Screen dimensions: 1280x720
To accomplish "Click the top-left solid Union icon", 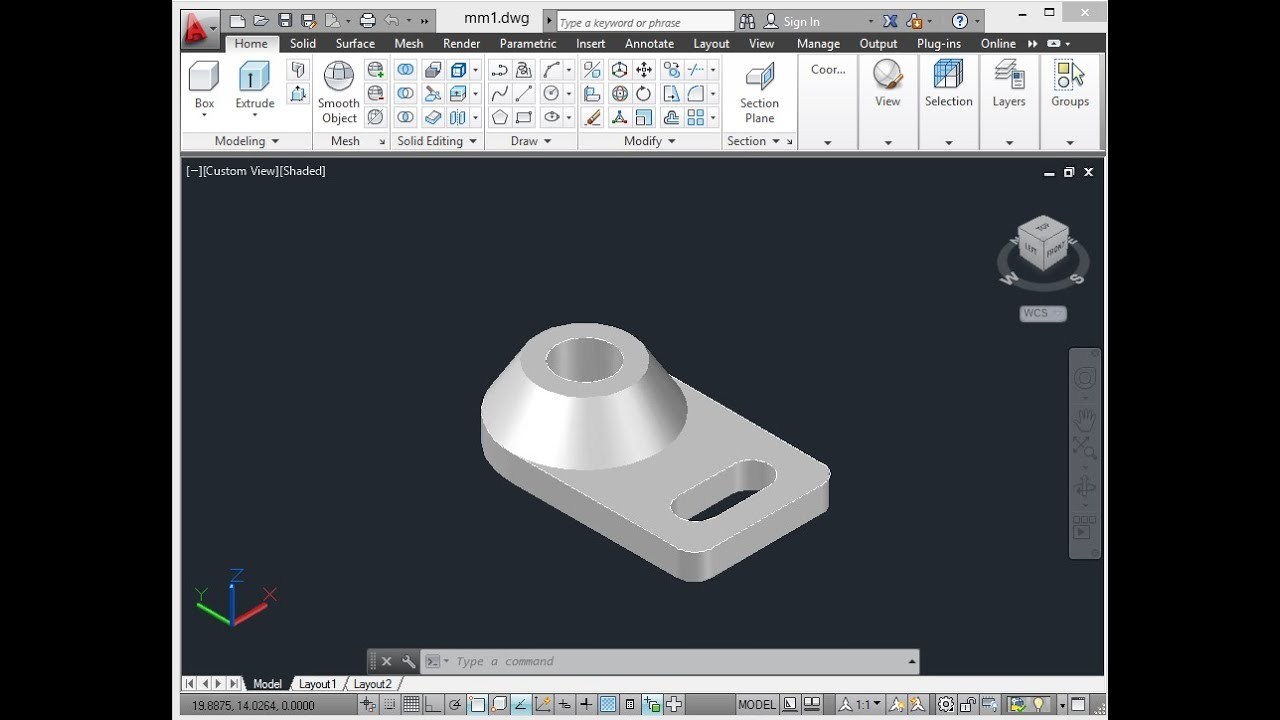I will pos(405,69).
